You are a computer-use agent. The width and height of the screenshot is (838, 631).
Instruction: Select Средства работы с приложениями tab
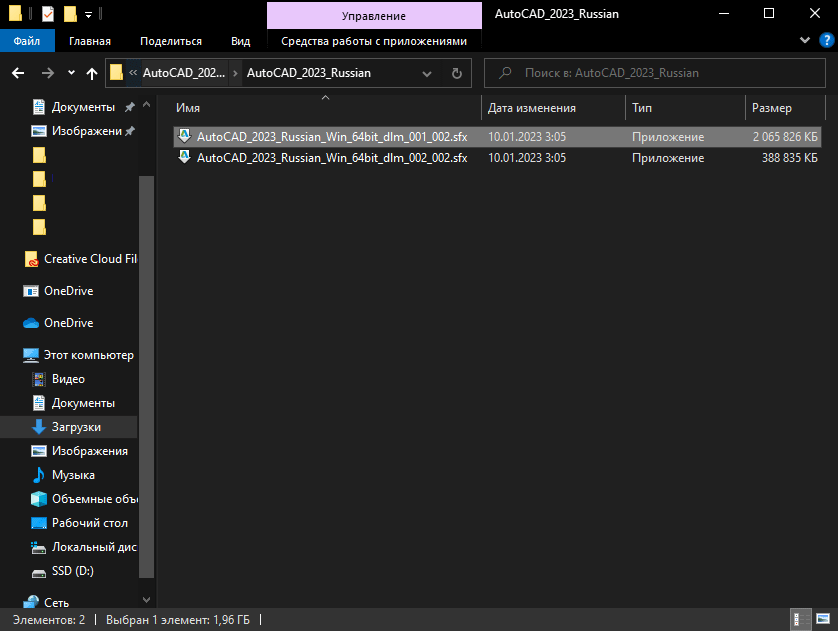[374, 41]
